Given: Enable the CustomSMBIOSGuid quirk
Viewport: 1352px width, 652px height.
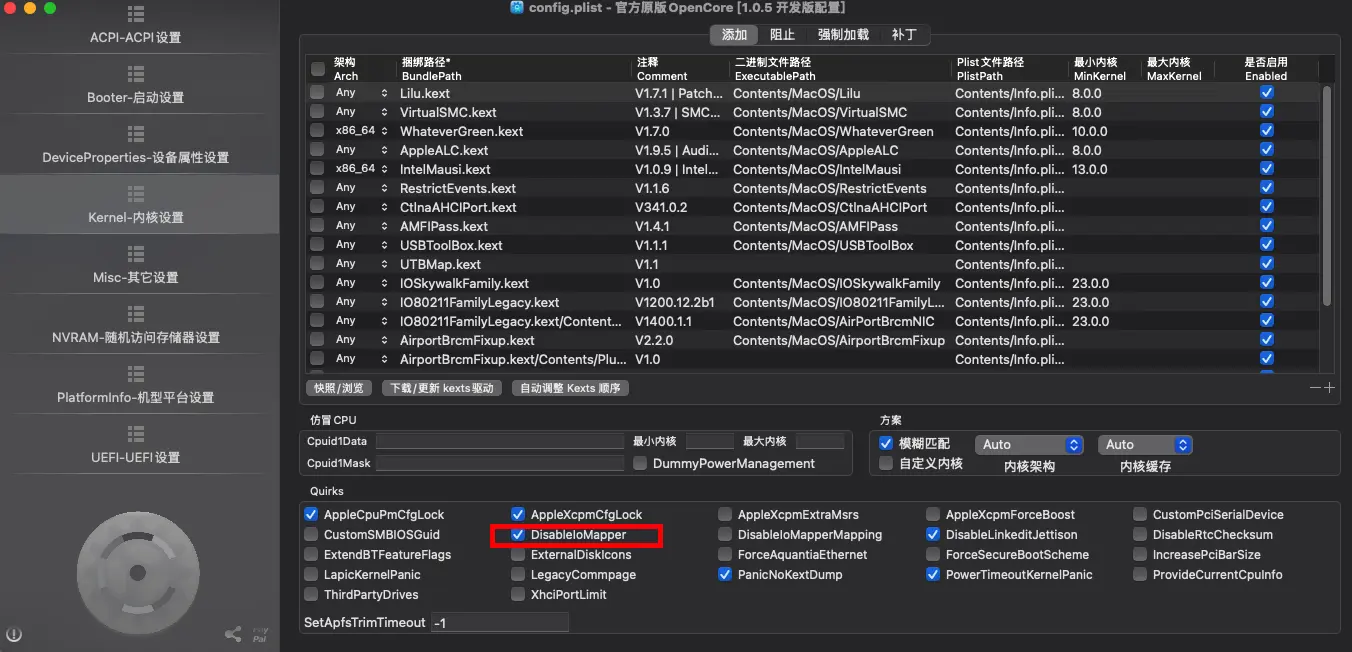Looking at the screenshot, I should tap(311, 535).
